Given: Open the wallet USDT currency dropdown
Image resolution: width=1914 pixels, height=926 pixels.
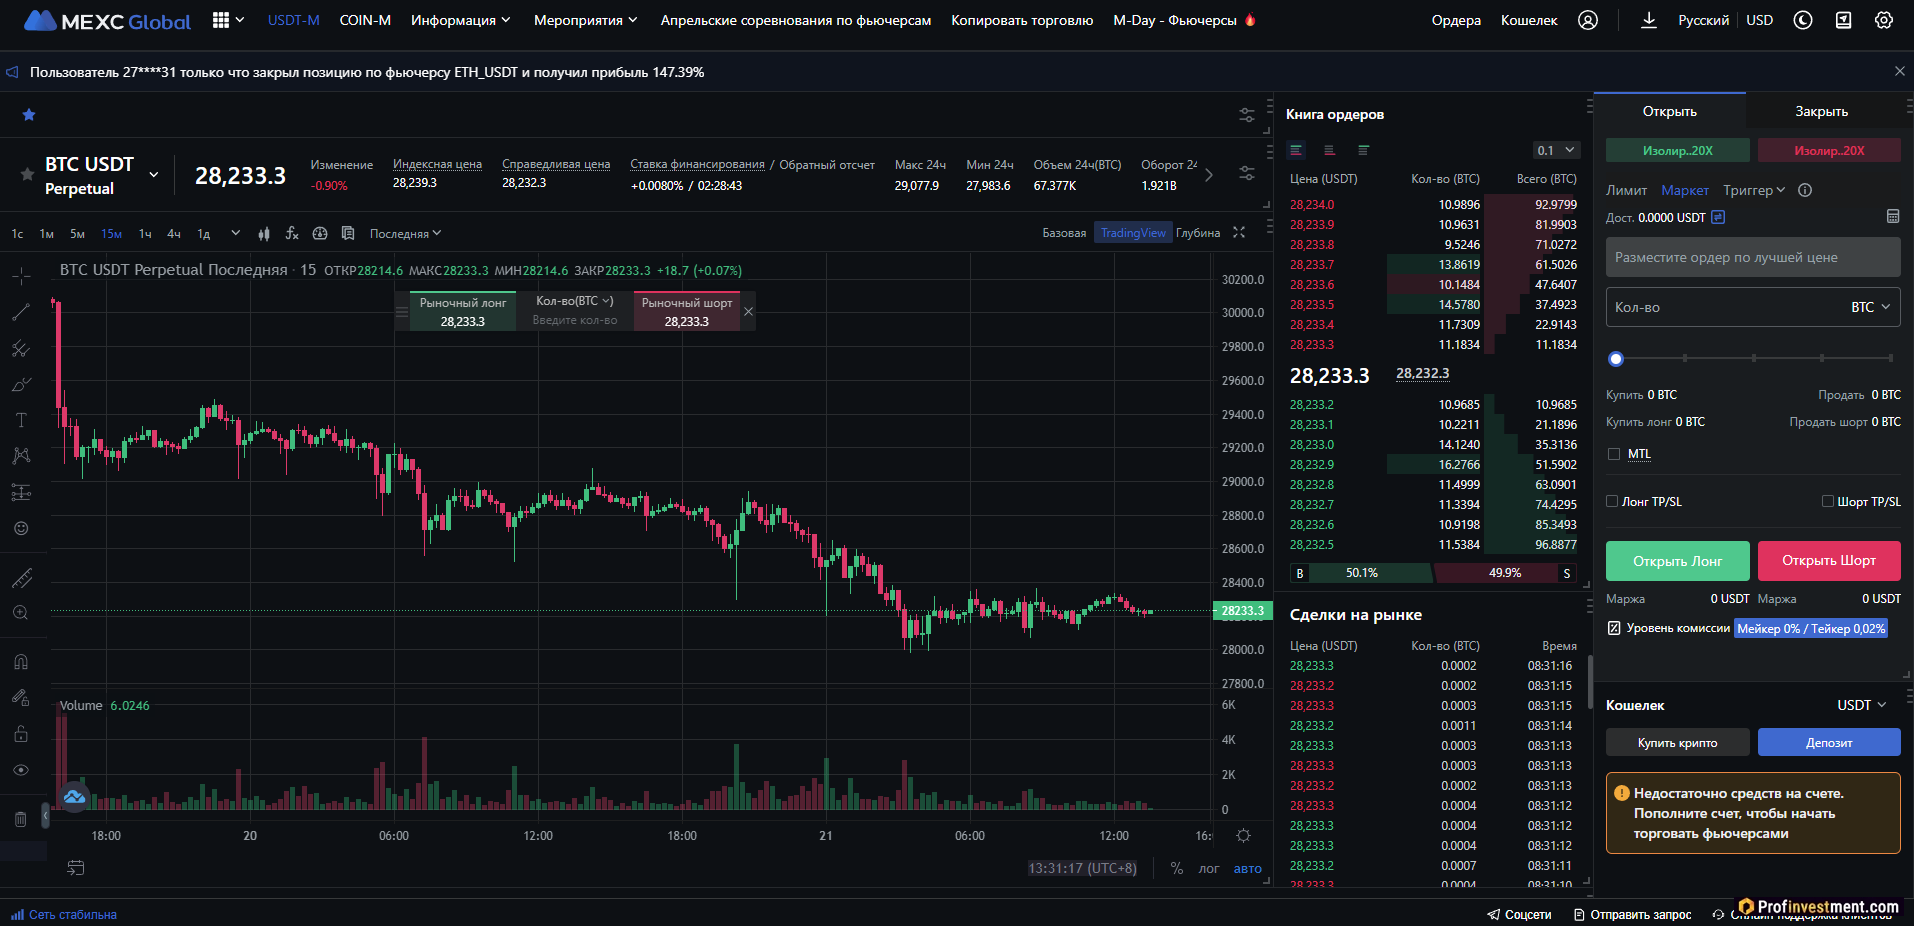Looking at the screenshot, I should tap(1861, 705).
